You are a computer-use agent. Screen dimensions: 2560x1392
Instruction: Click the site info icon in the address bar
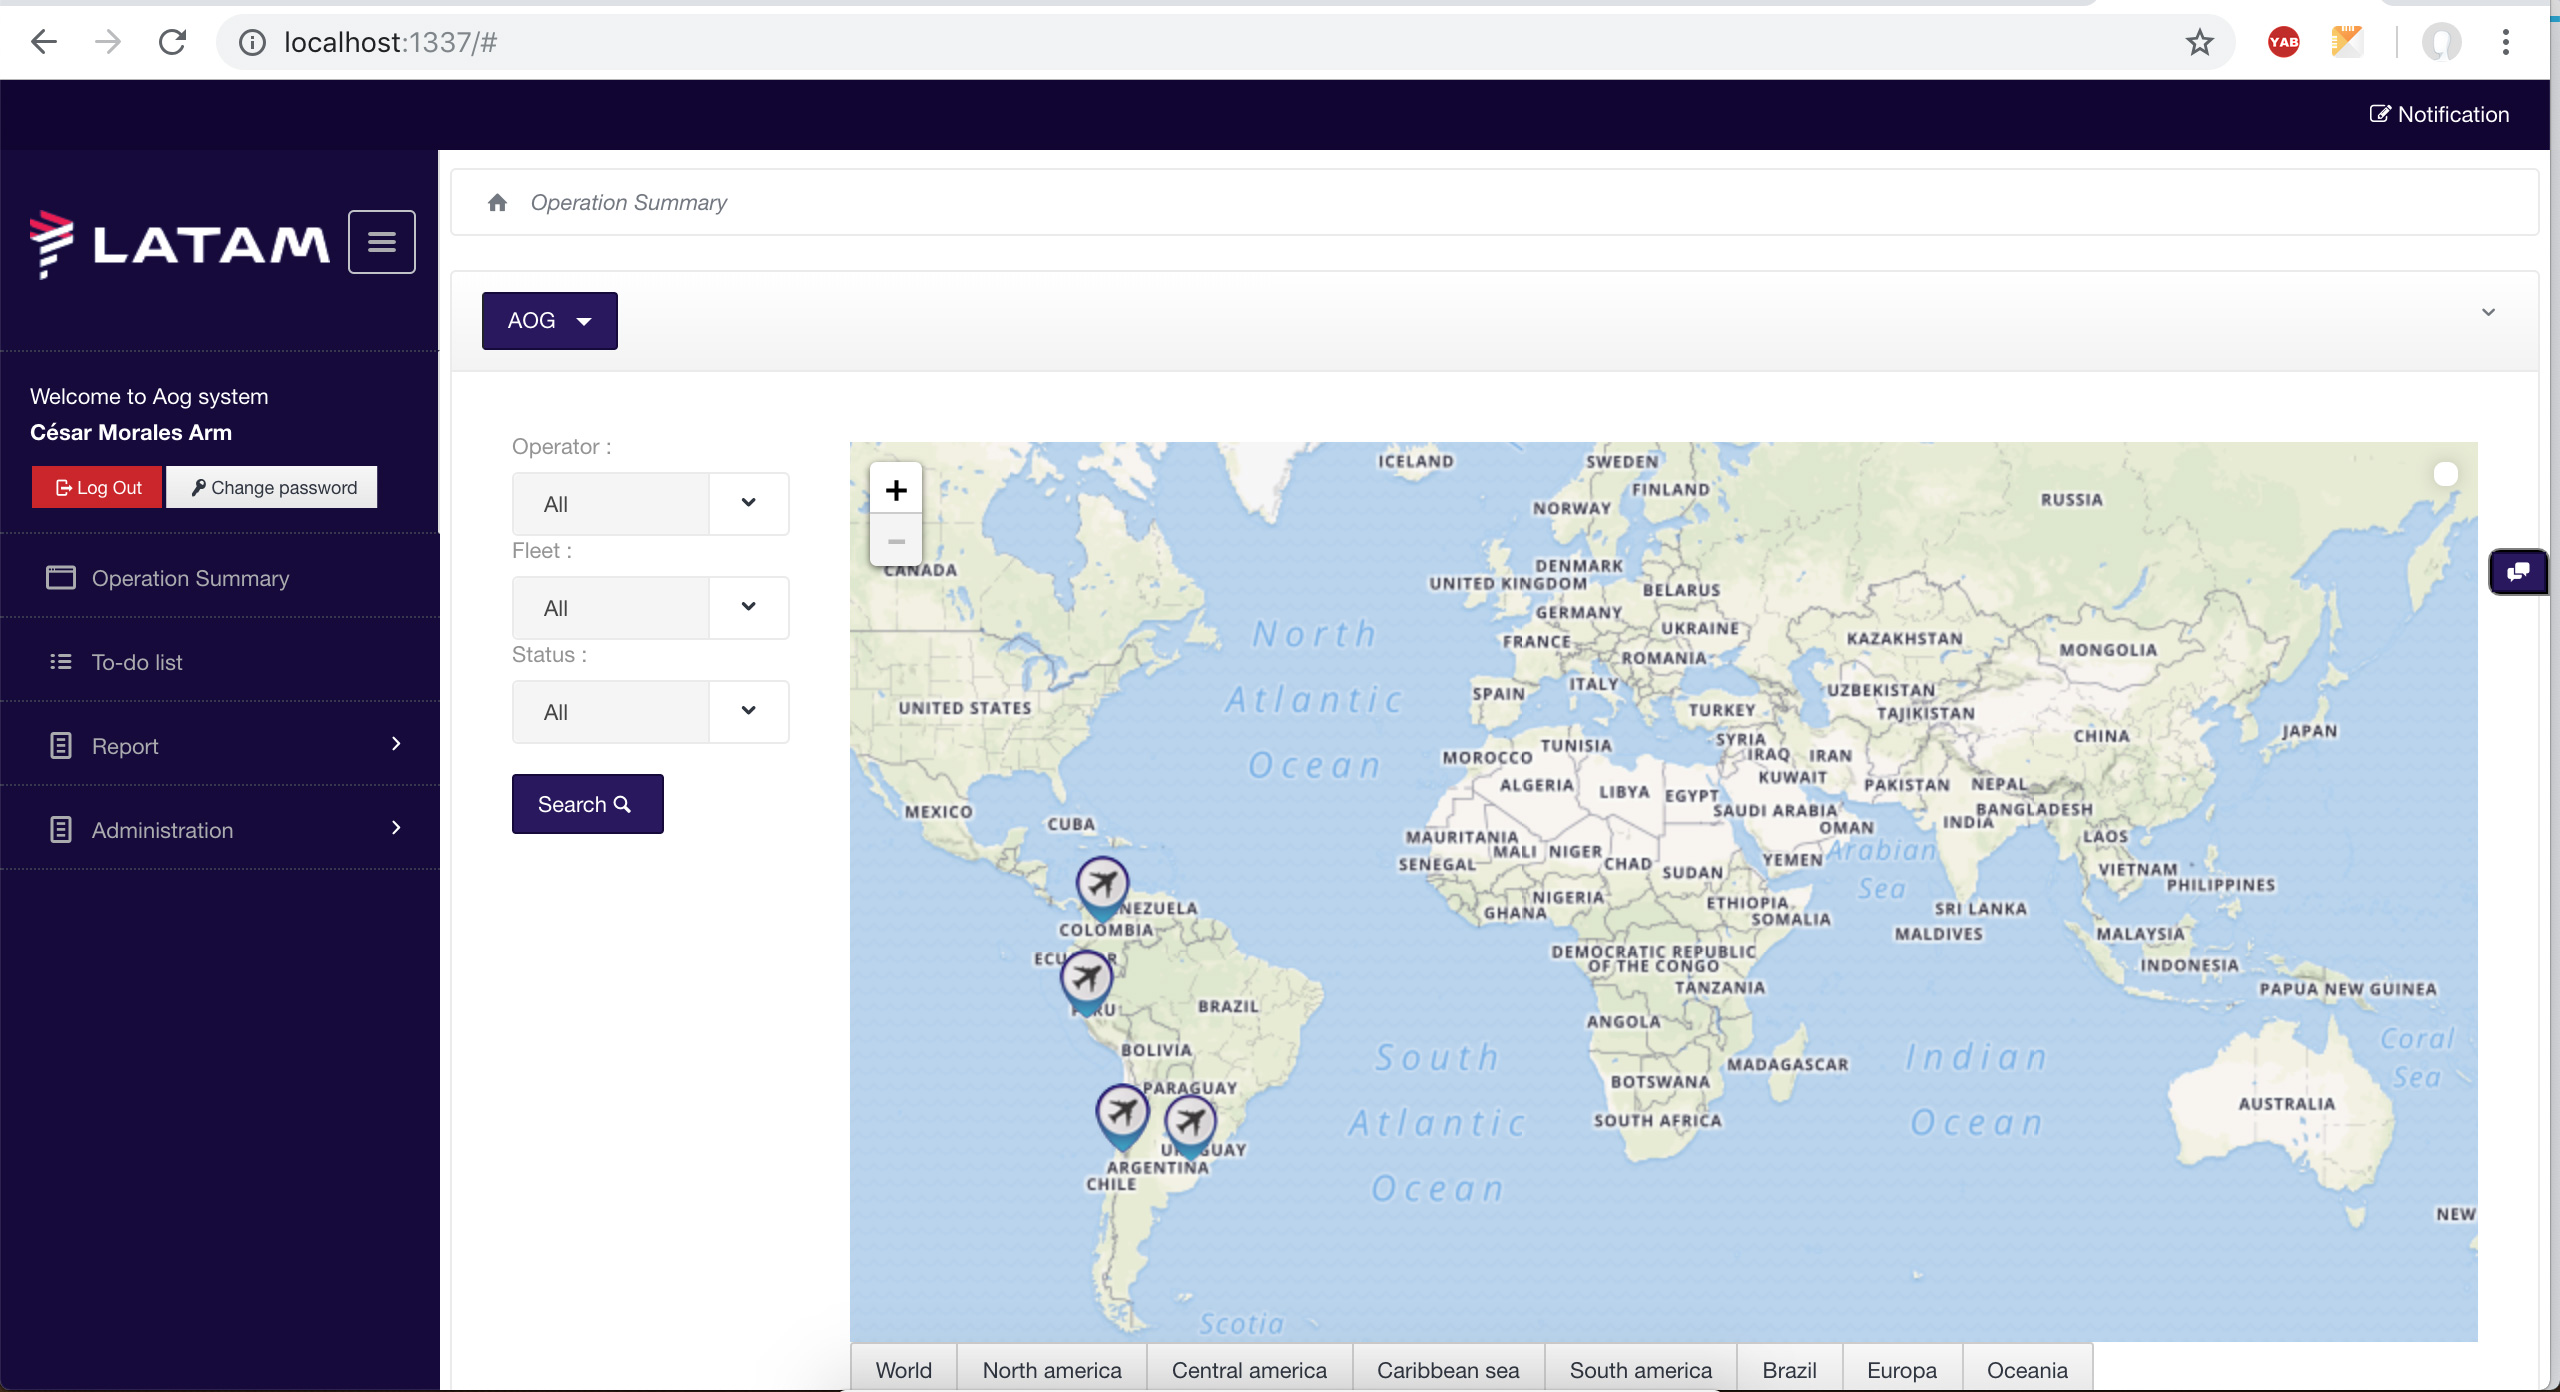coord(252,42)
